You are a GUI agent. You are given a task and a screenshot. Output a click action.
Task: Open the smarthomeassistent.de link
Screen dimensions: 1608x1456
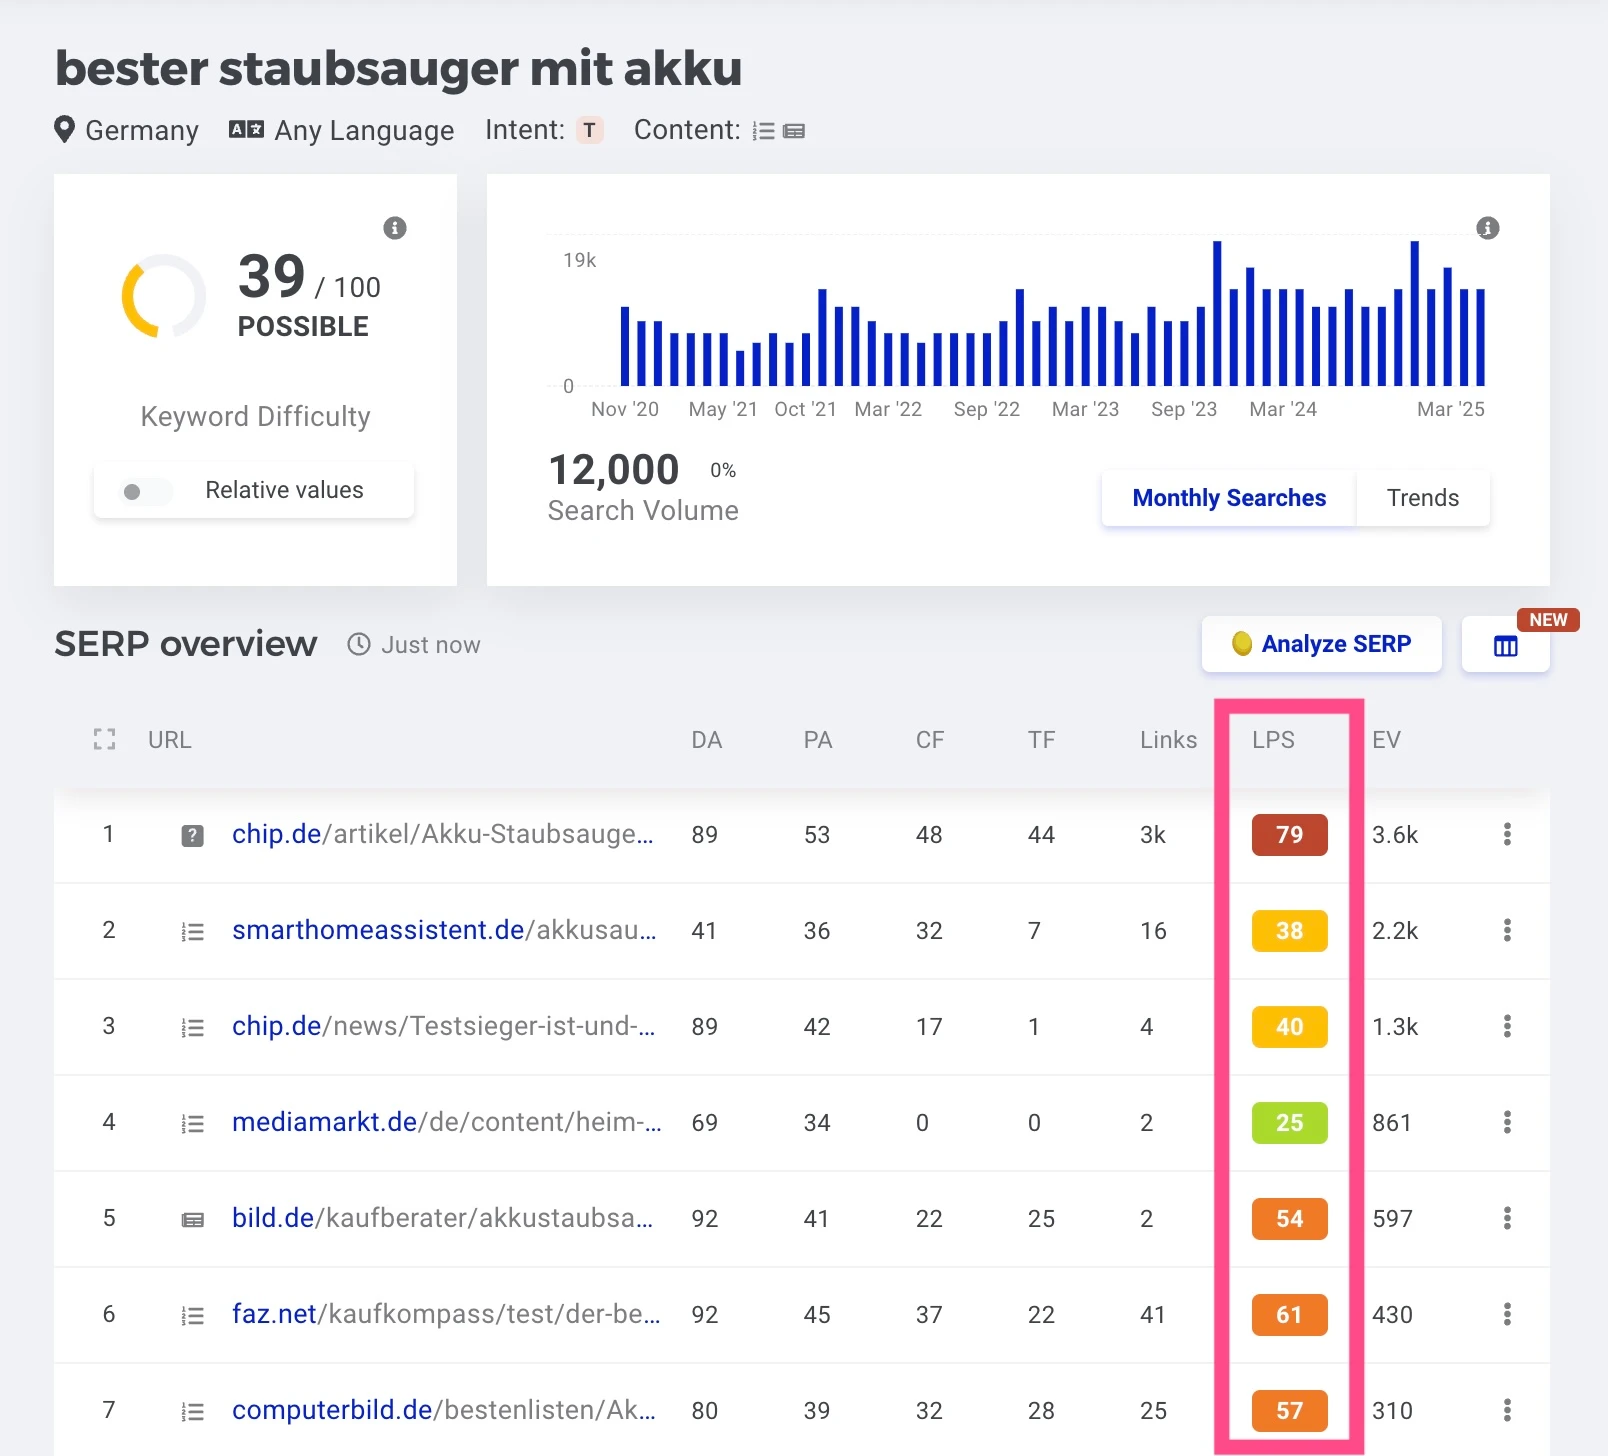378,930
